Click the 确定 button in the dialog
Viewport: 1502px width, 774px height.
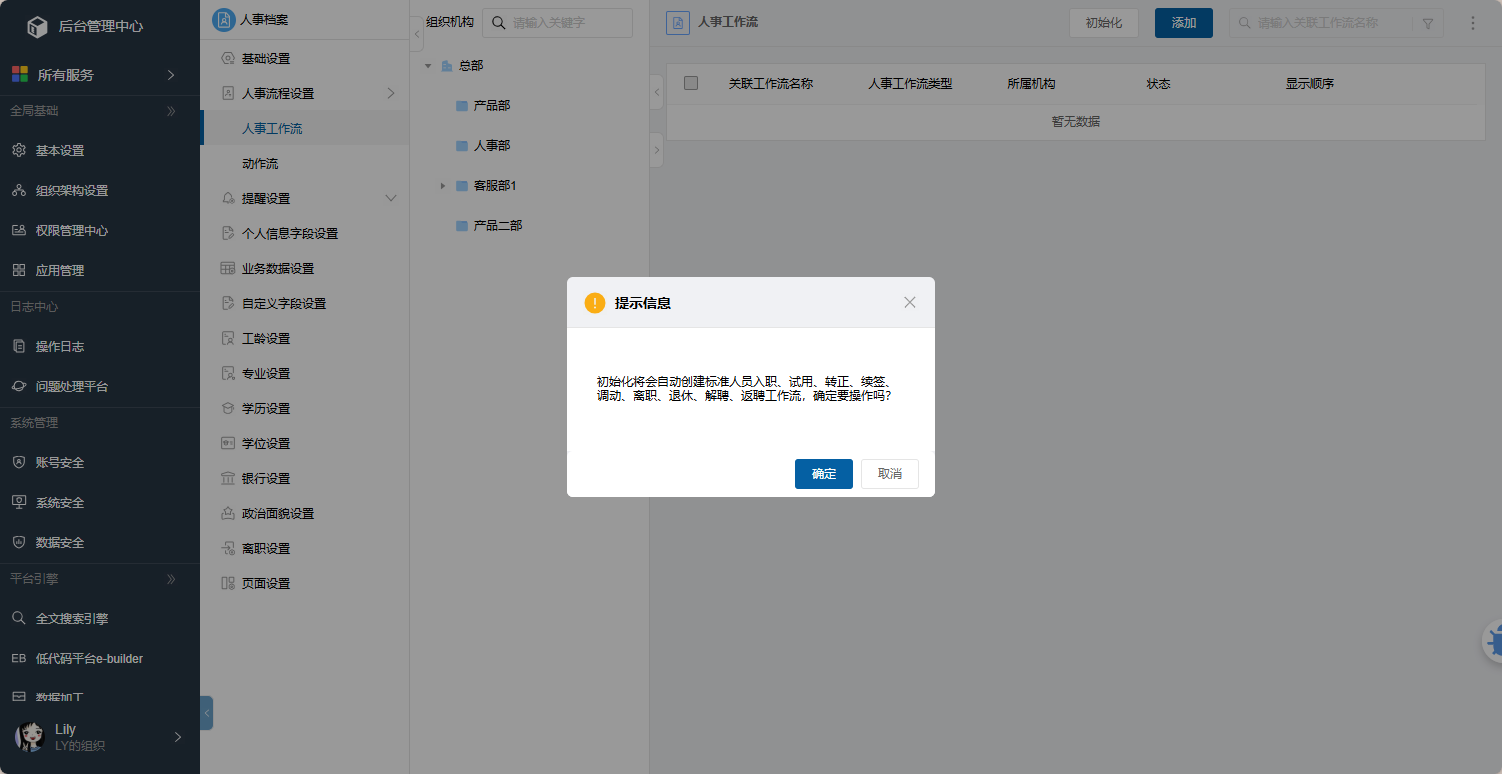823,474
